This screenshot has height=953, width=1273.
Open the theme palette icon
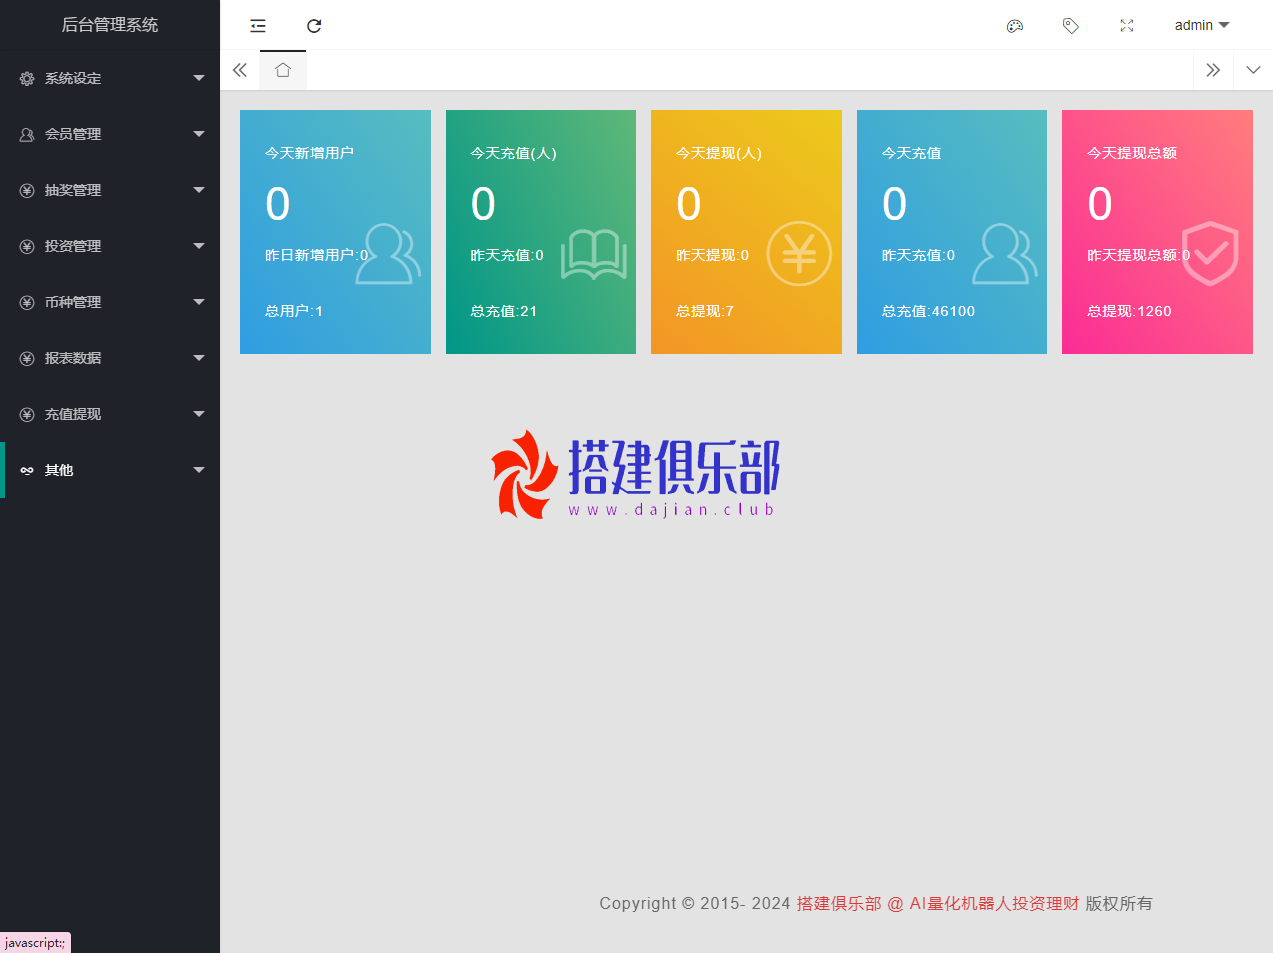tap(1015, 26)
